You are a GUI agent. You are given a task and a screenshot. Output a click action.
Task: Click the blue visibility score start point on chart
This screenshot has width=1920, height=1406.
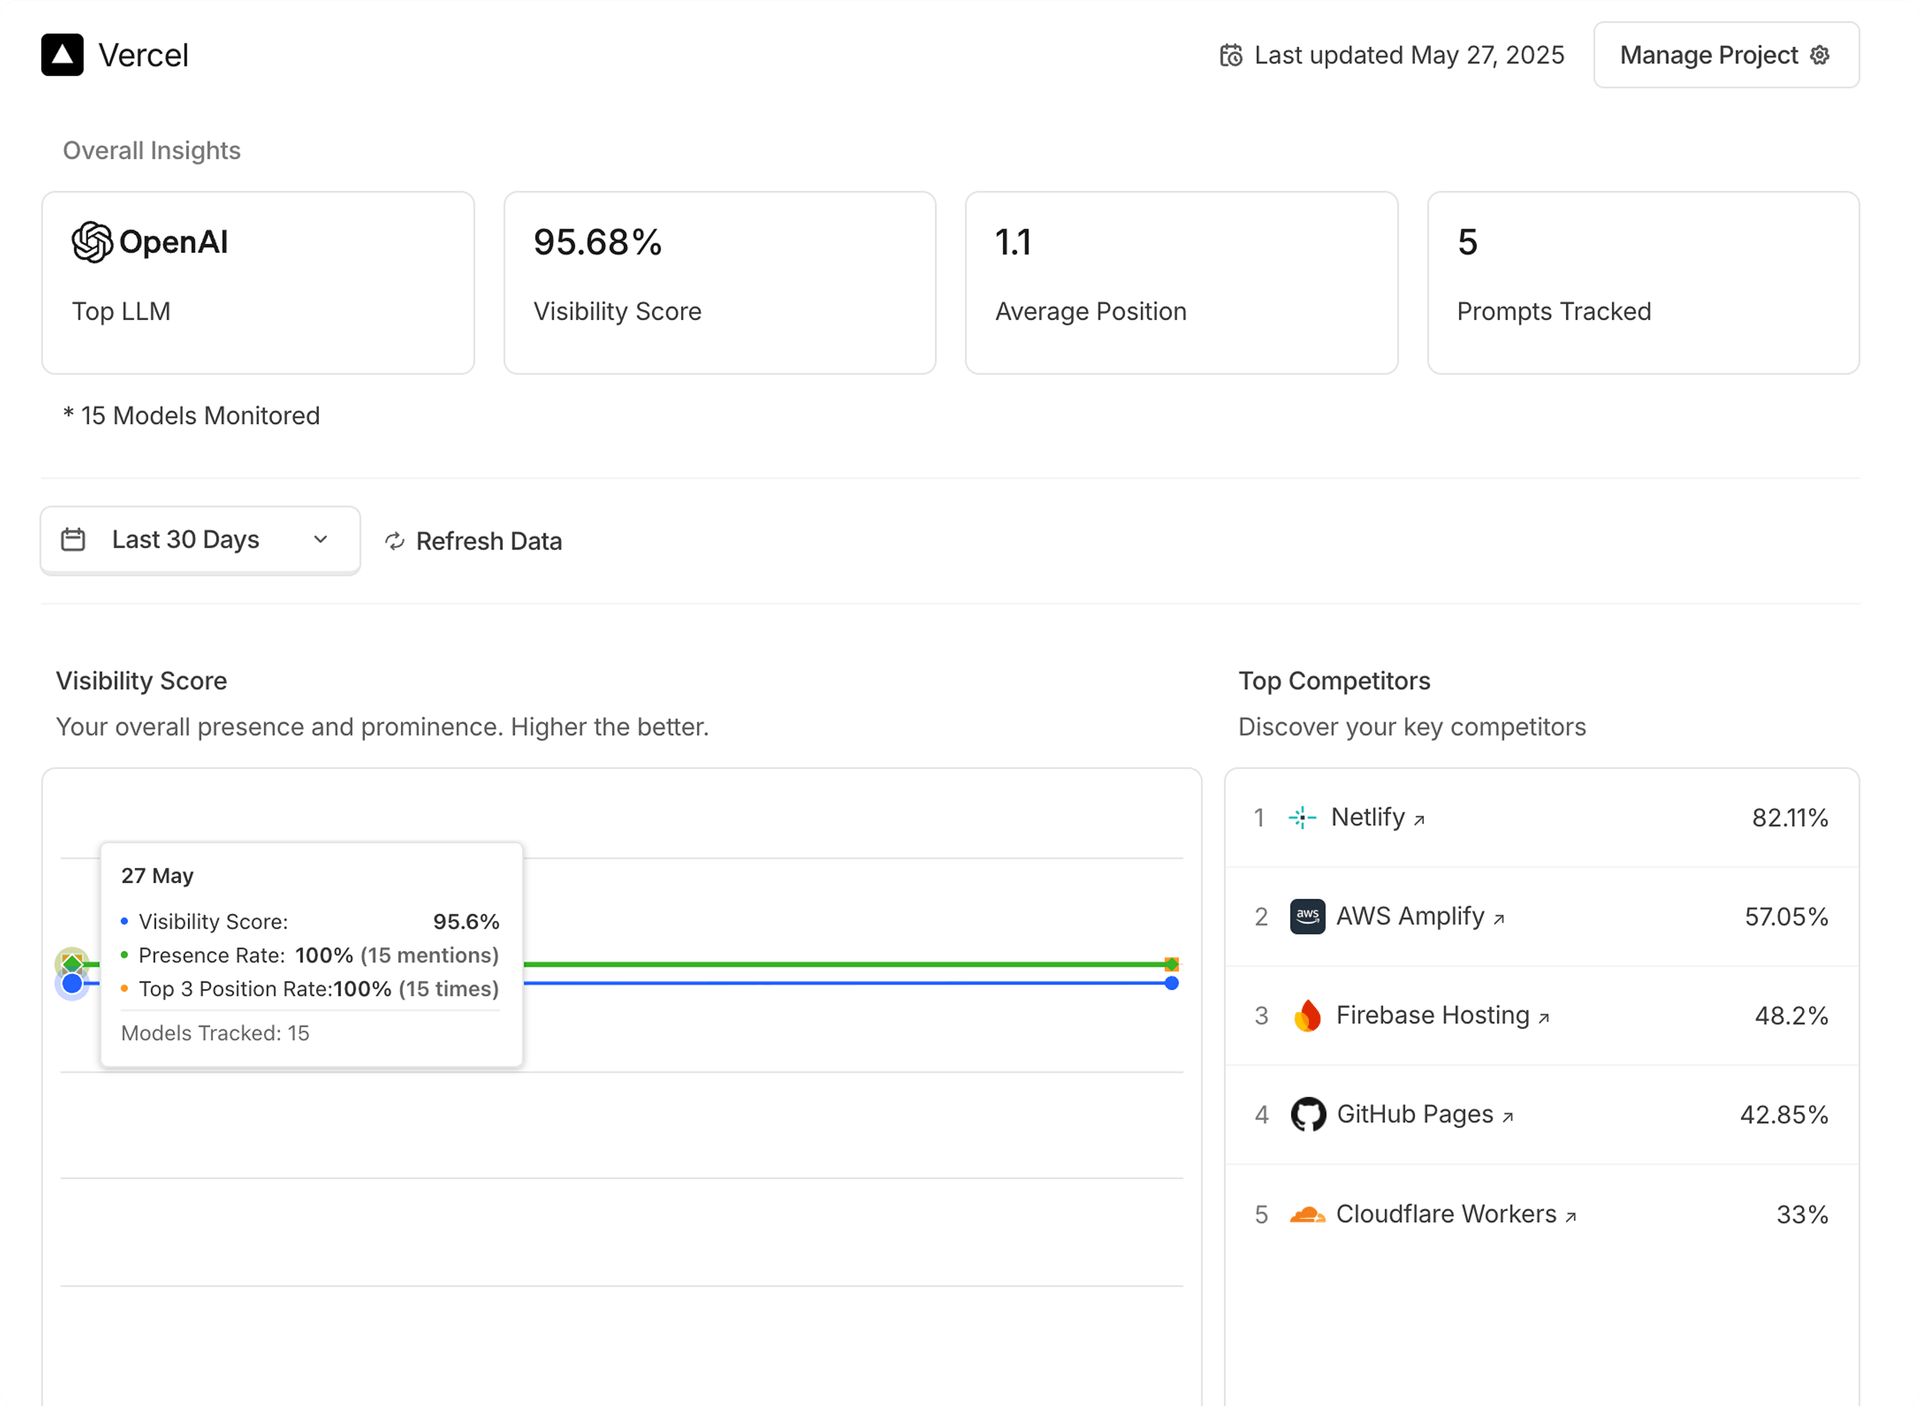coord(72,984)
